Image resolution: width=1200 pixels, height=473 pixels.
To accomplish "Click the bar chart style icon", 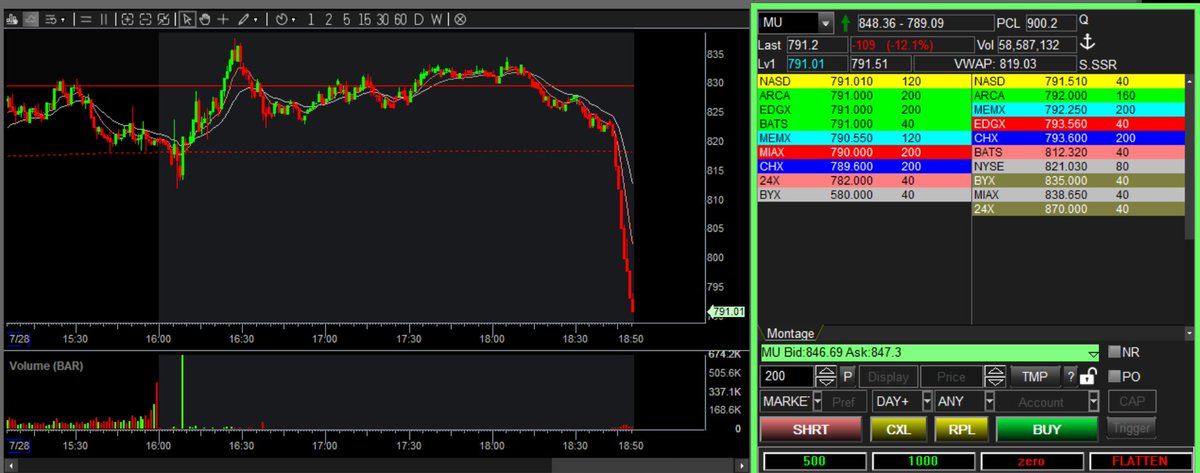I will point(12,19).
